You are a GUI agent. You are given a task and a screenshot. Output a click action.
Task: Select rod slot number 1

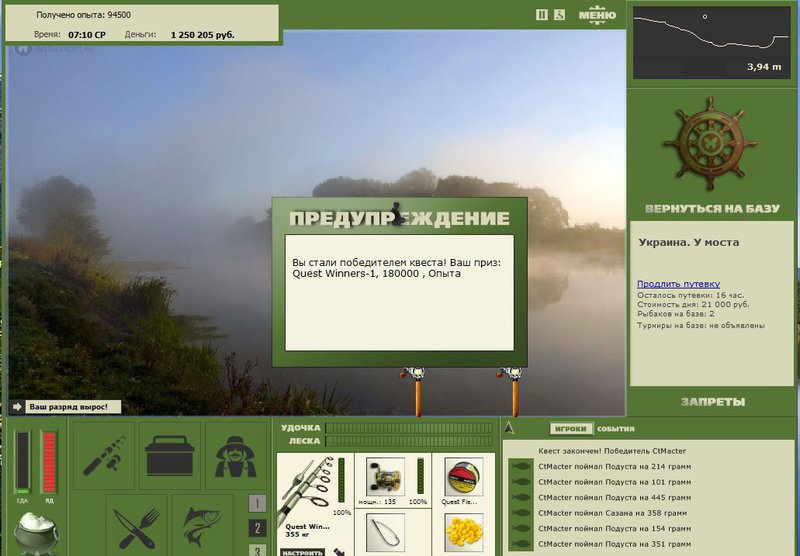257,503
